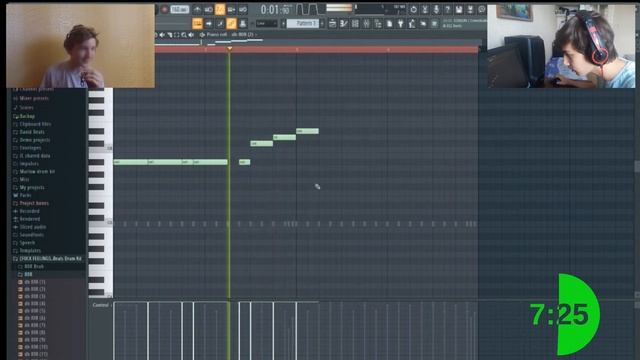This screenshot has height=360, width=640.
Task: Click the project info icon at far right
Action: (482, 9)
